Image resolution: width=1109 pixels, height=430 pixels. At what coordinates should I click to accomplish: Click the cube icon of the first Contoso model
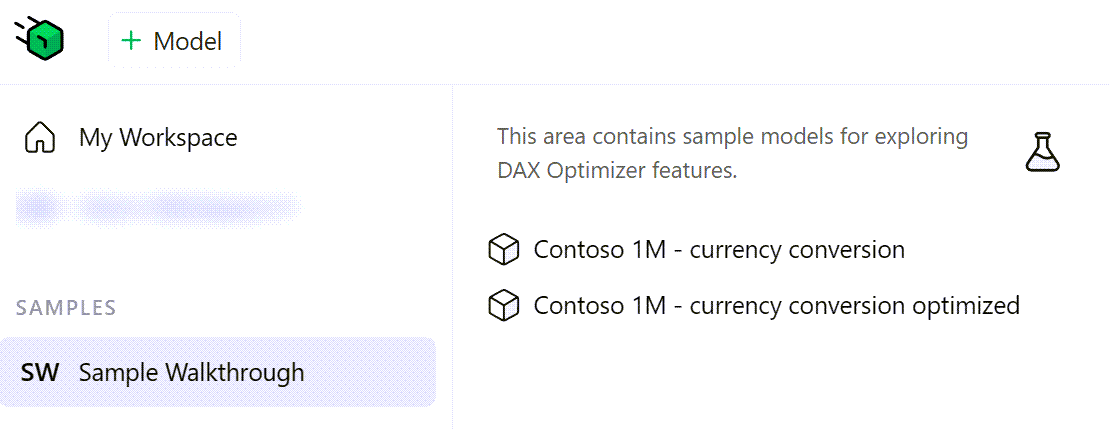click(504, 250)
